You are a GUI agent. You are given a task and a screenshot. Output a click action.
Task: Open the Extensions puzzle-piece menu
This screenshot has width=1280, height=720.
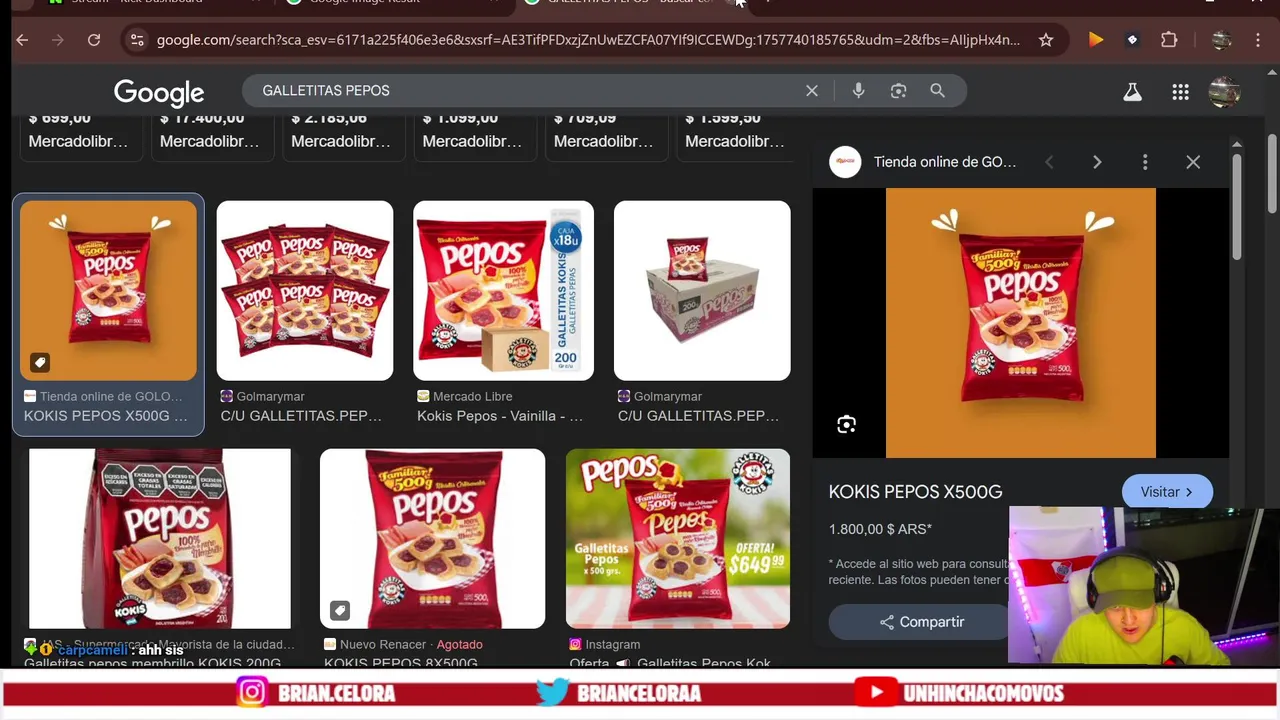(x=1169, y=40)
